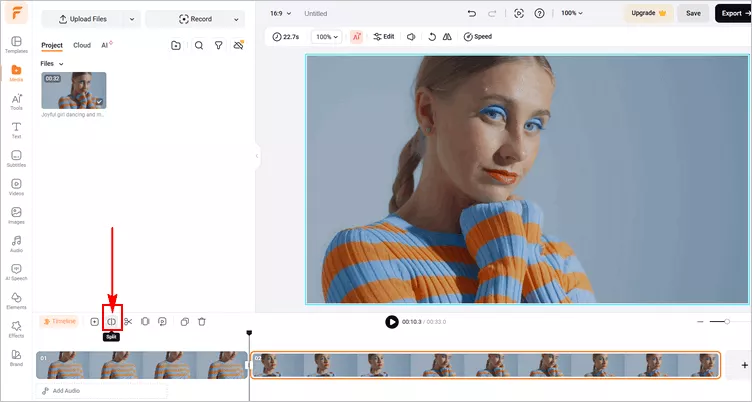Expand the Record dropdown arrow
The width and height of the screenshot is (752, 402).
tap(236, 19)
